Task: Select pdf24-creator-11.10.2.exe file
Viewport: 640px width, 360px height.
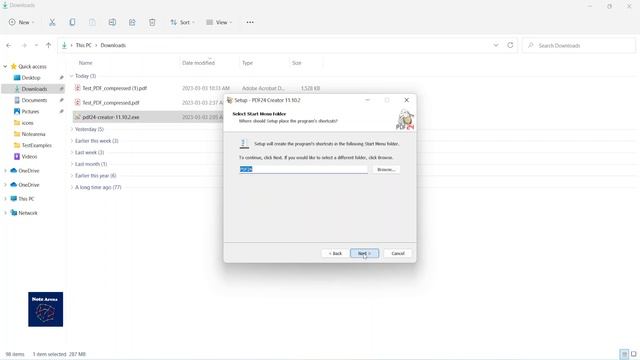Action: click(111, 117)
